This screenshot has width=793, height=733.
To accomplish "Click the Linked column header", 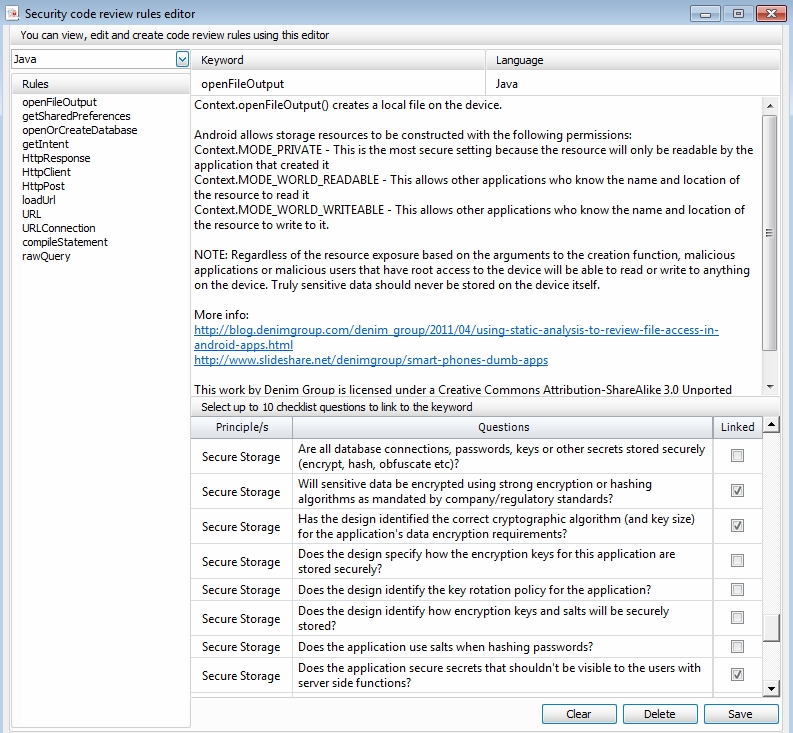I will coord(737,427).
